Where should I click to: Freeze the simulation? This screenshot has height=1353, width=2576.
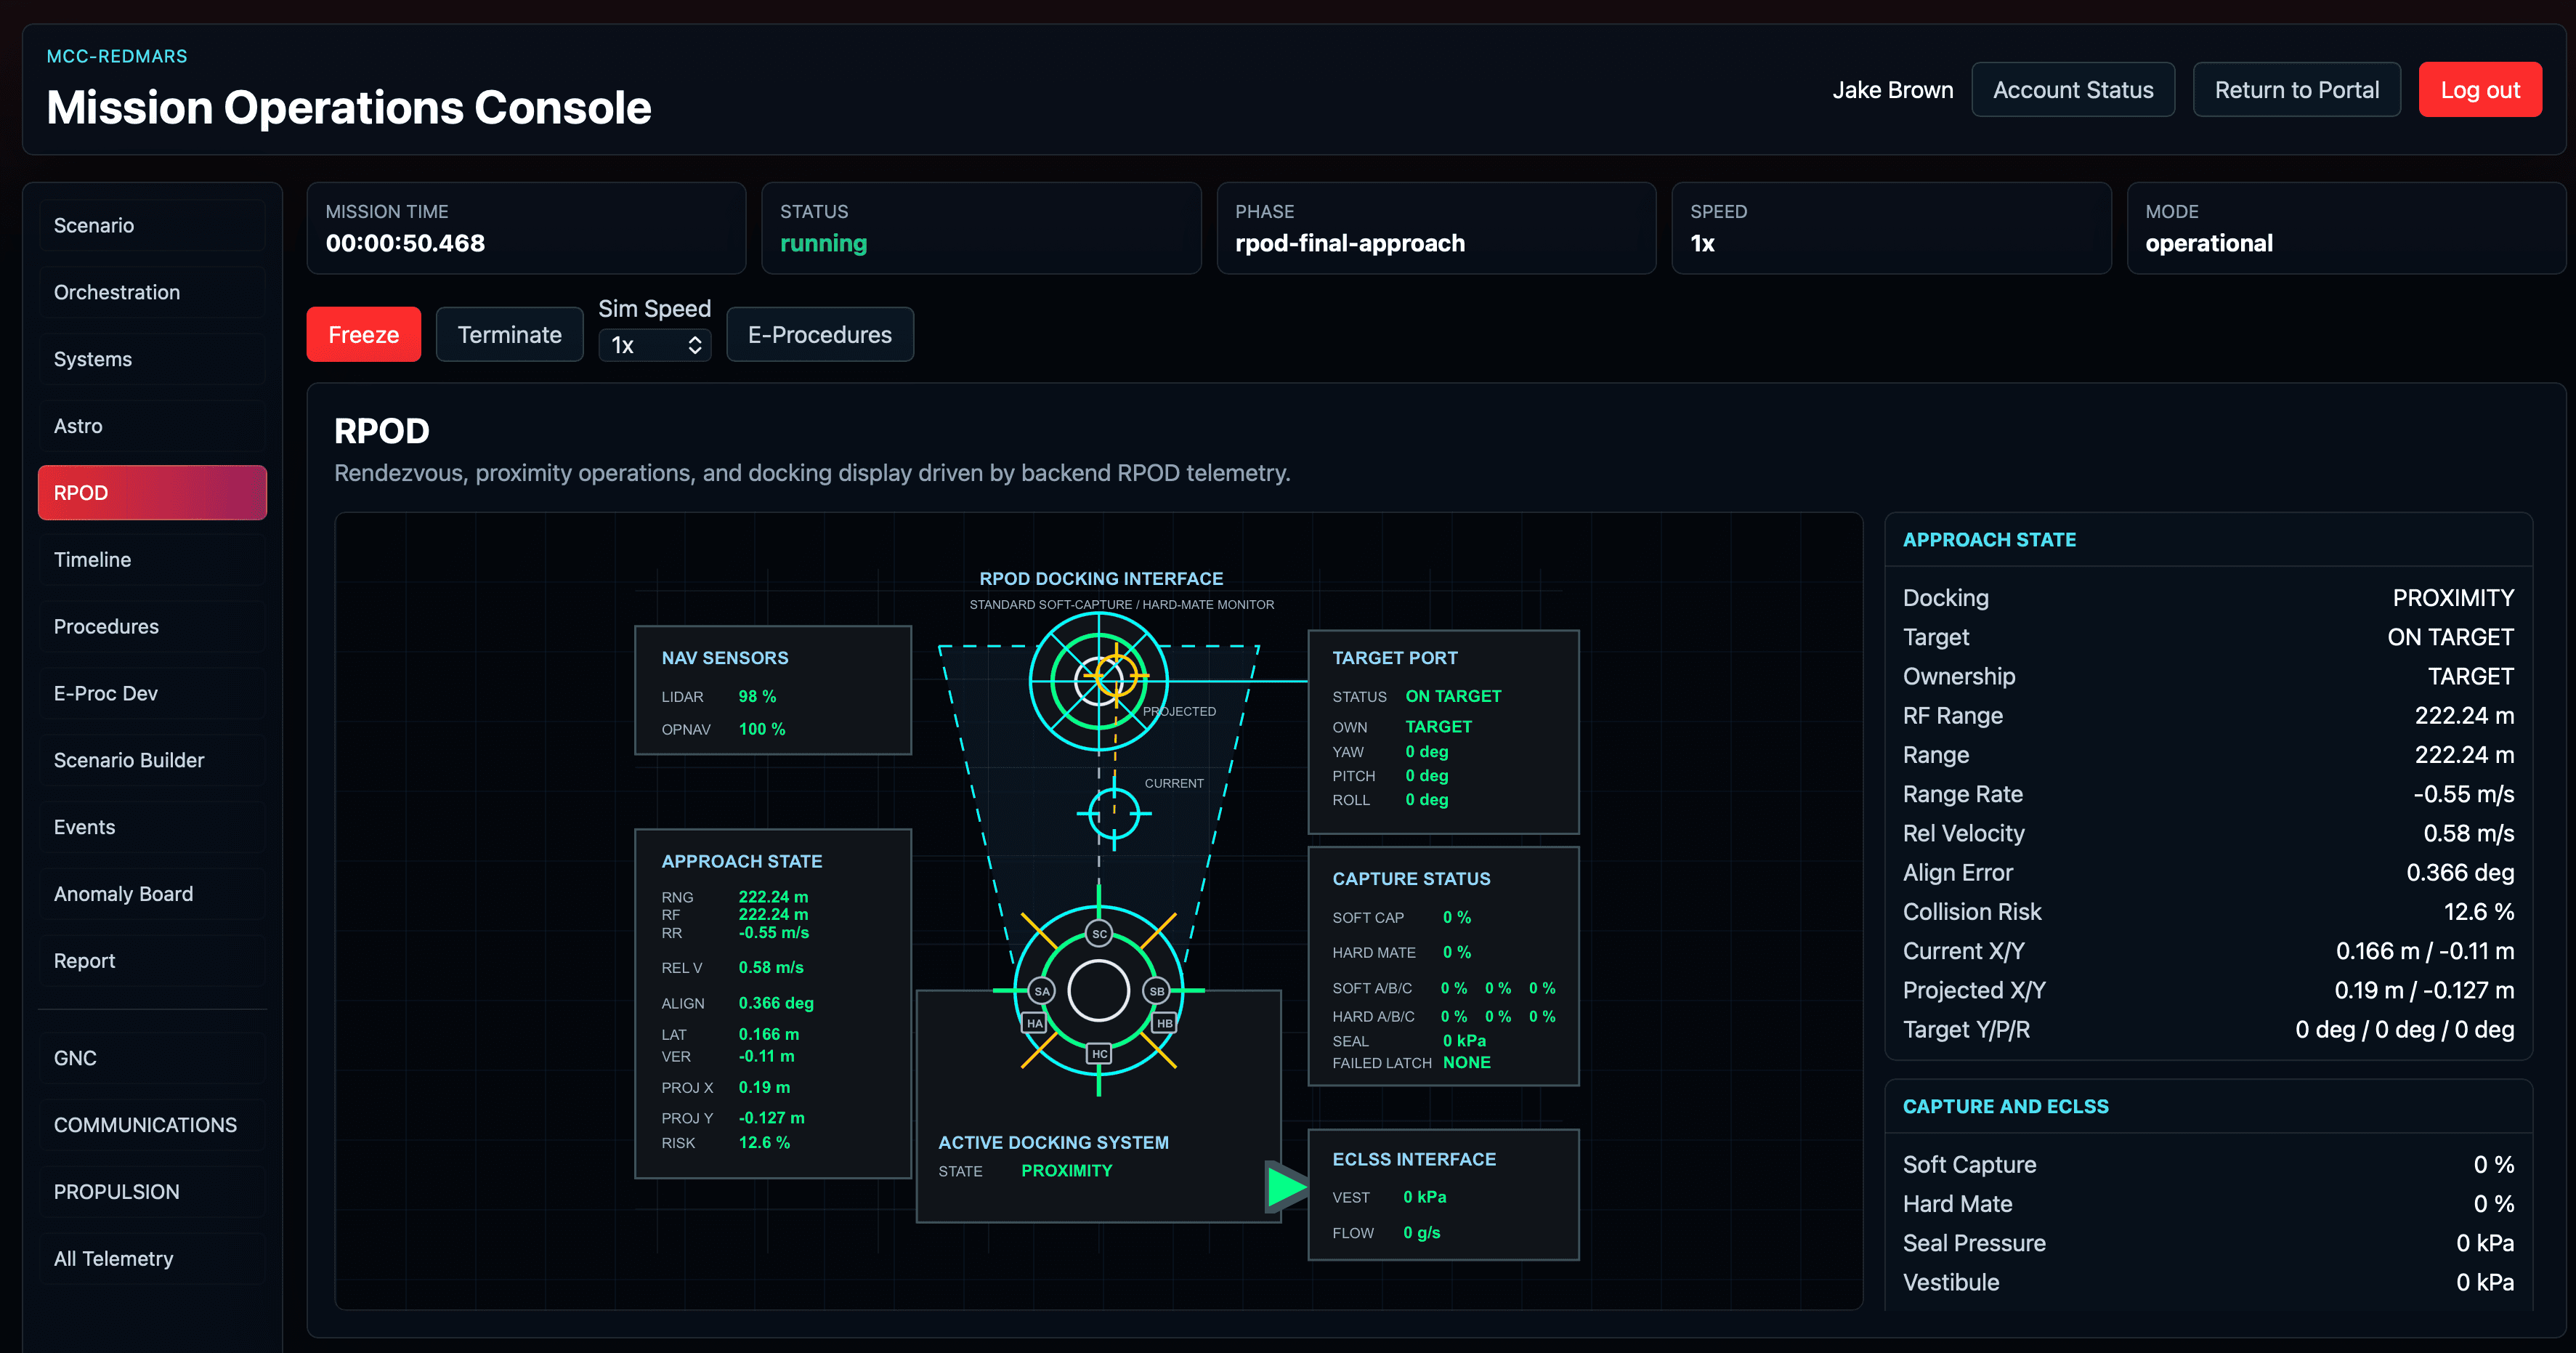click(x=363, y=334)
